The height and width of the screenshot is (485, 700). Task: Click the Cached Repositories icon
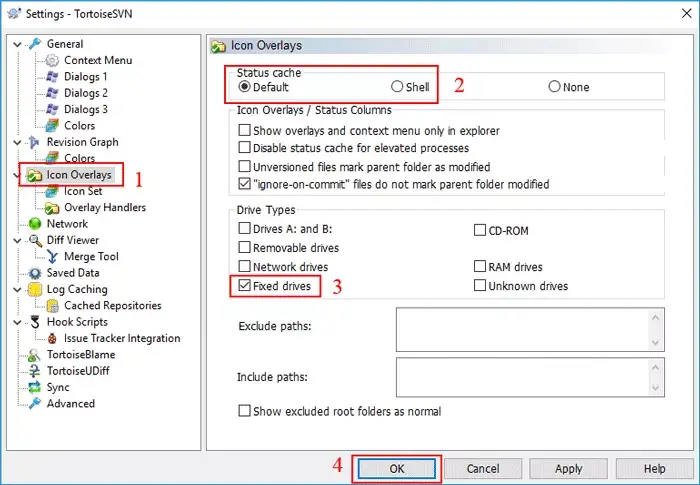pos(52,305)
